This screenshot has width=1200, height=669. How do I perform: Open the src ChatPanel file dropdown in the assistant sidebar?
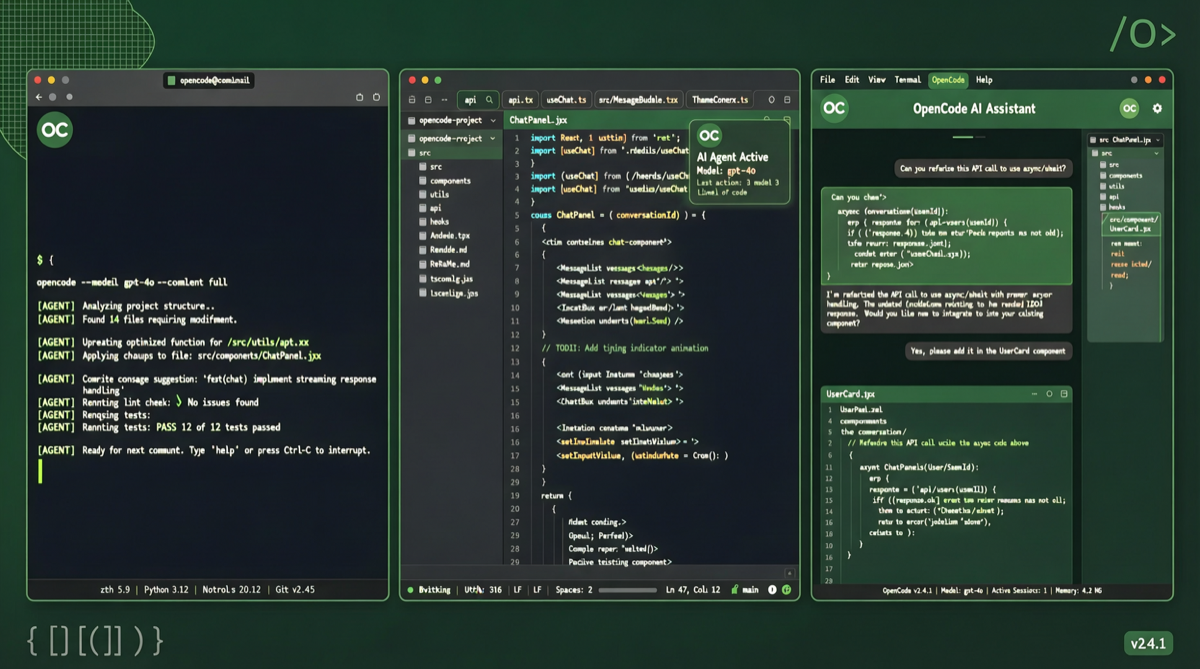(1125, 140)
